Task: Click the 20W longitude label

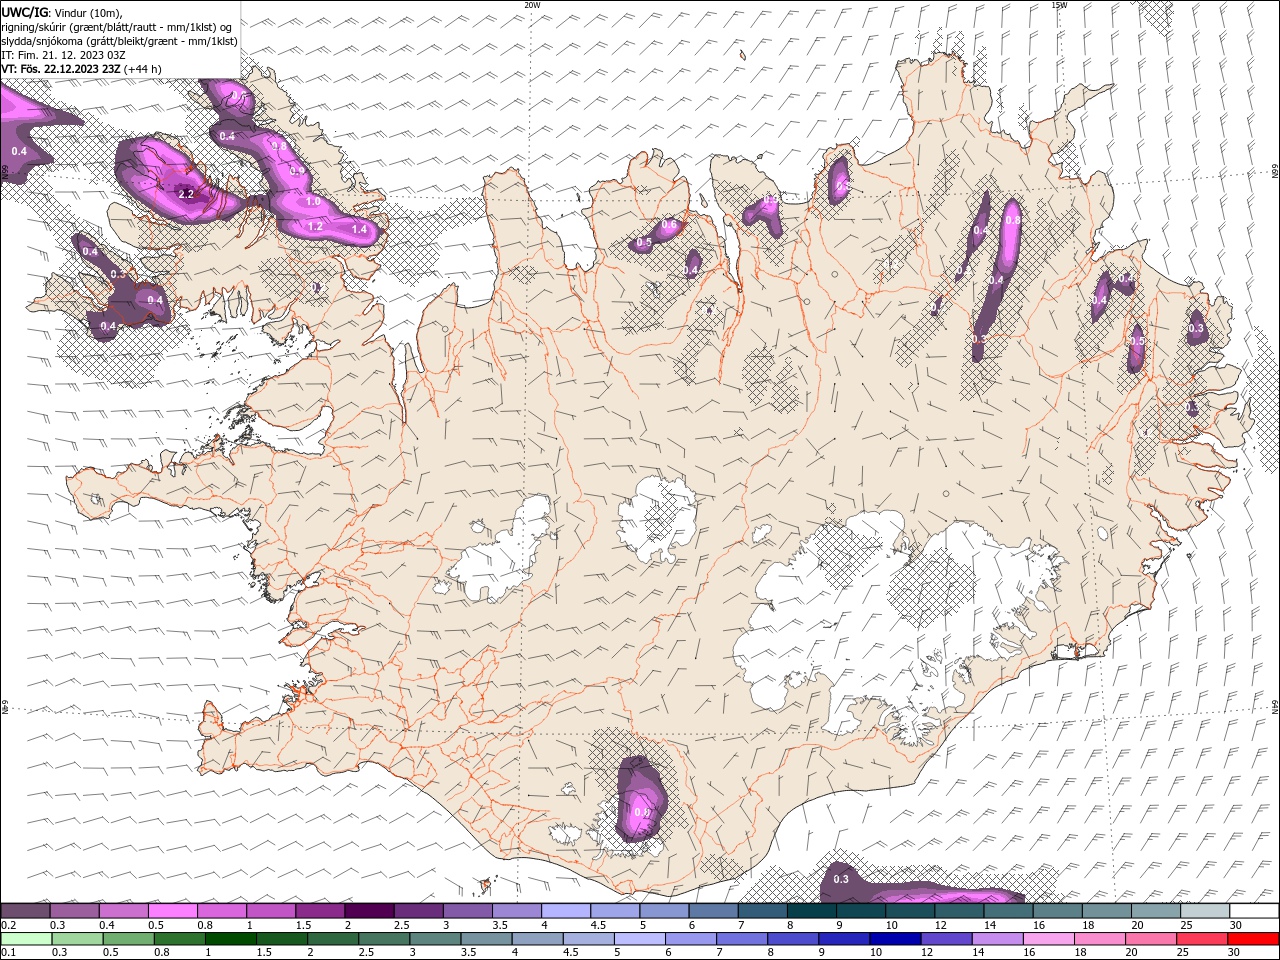Action: pos(532,5)
